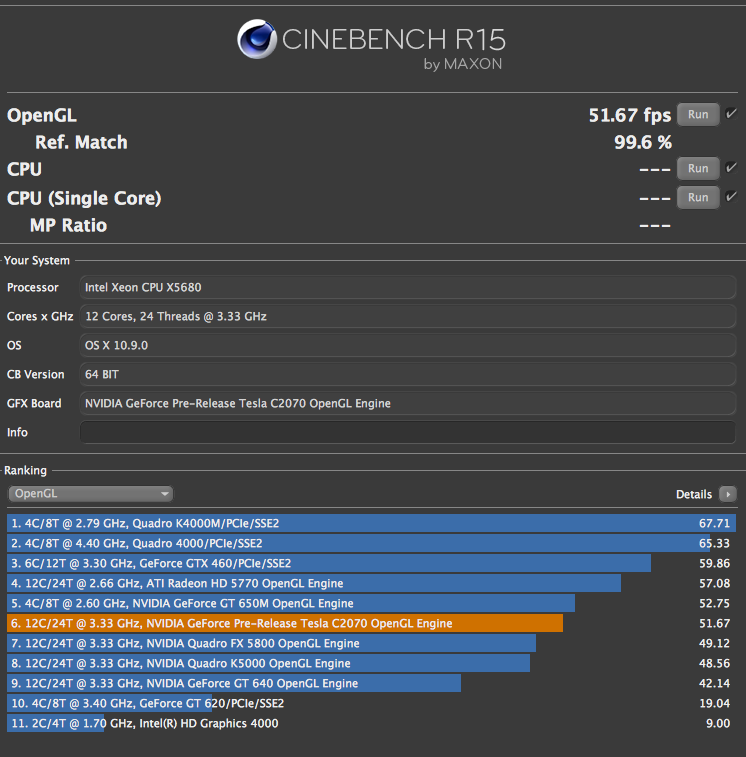Click the Details label in Ranking
The width and height of the screenshot is (746, 757).
click(x=694, y=494)
